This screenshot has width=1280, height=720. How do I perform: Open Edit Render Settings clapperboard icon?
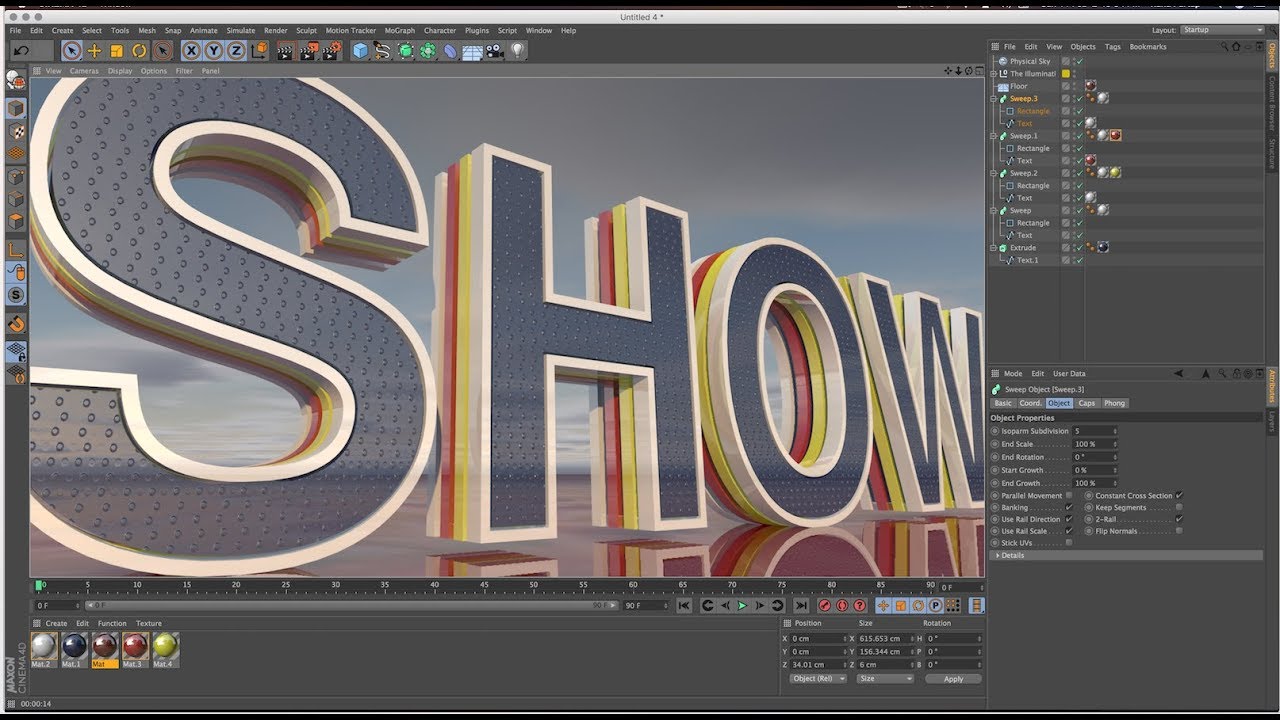[x=332, y=51]
